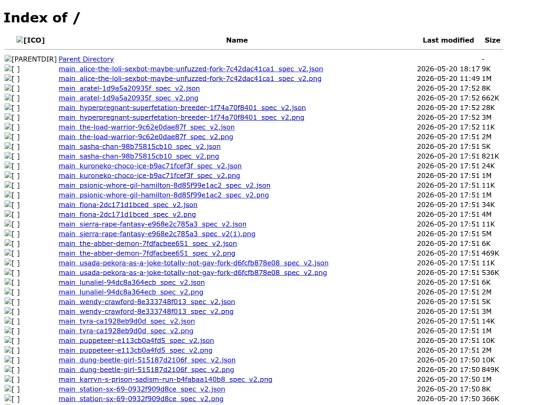This screenshot has height=405, width=540.
Task: Select the 536K size value
Action: point(490,273)
